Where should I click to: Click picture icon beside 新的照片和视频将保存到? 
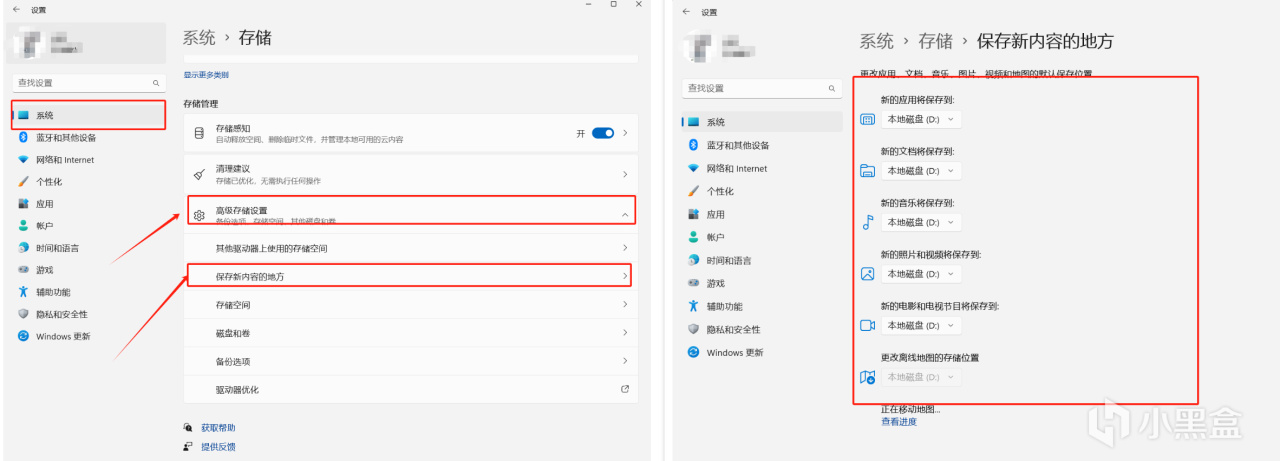coord(867,273)
